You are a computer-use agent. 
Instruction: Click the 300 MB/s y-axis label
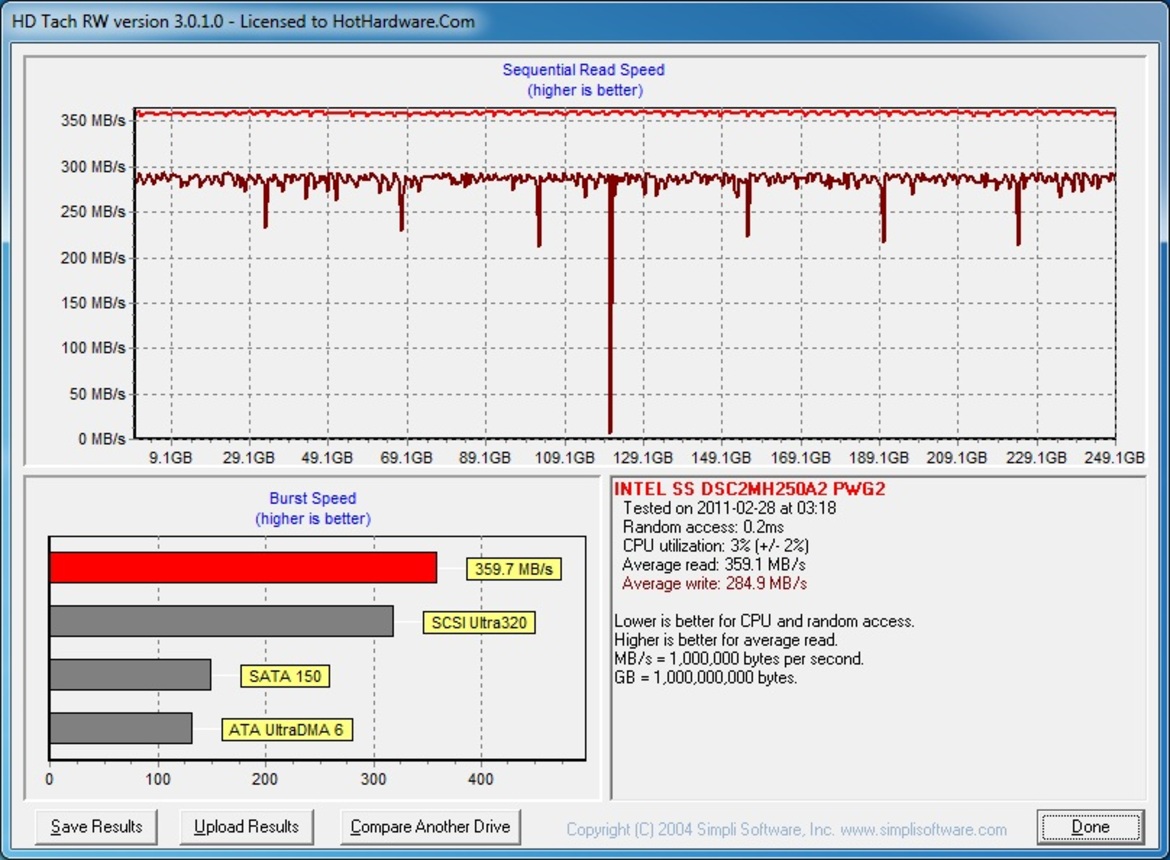[93, 166]
